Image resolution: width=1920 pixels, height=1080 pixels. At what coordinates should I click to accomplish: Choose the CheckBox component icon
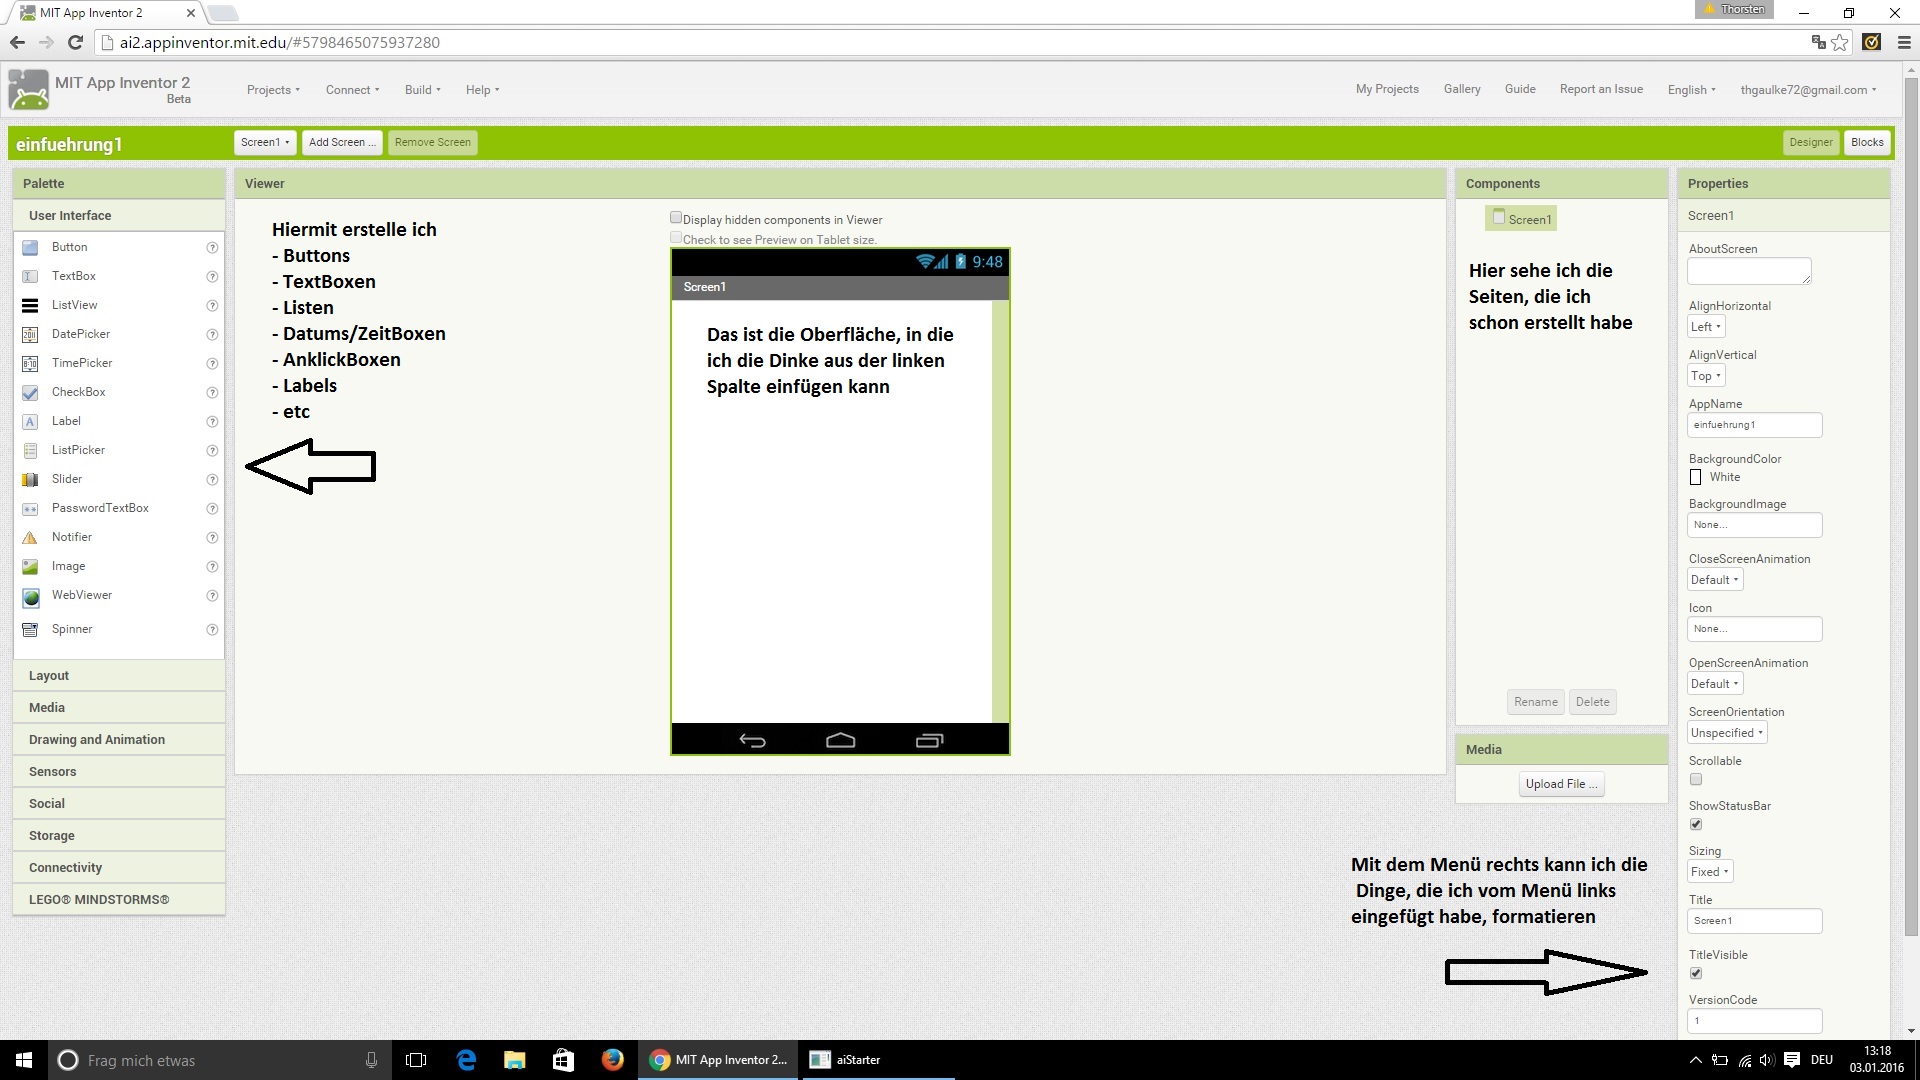coord(30,392)
